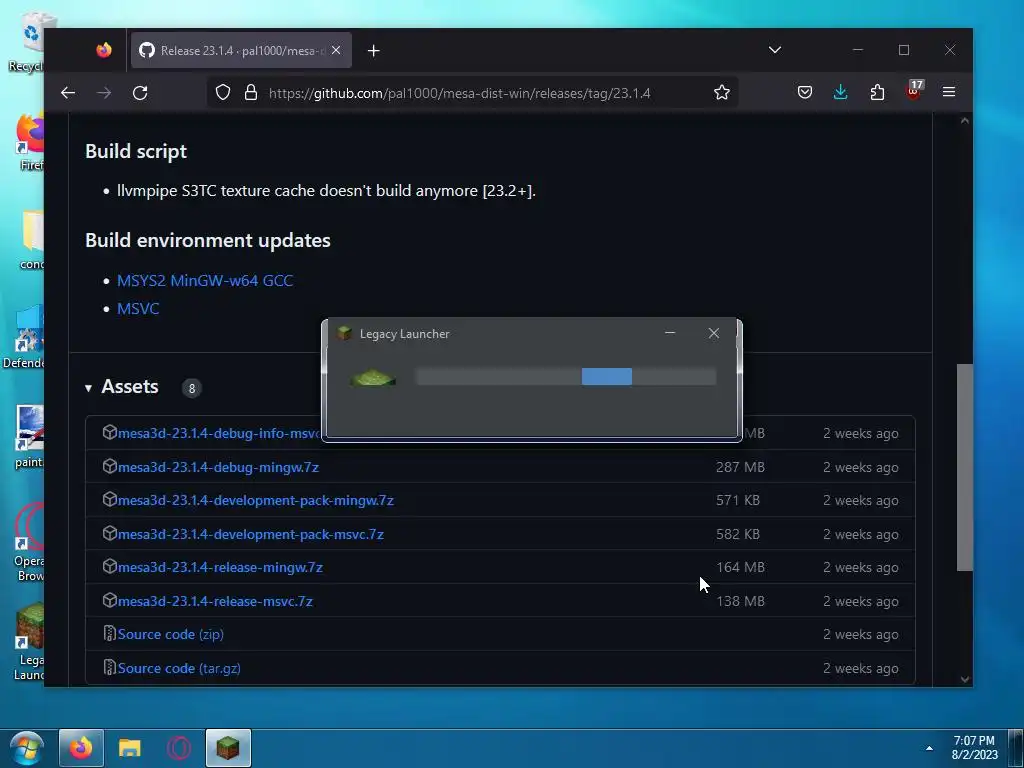Click the package icon beside debug-mingw.7z

click(x=109, y=466)
